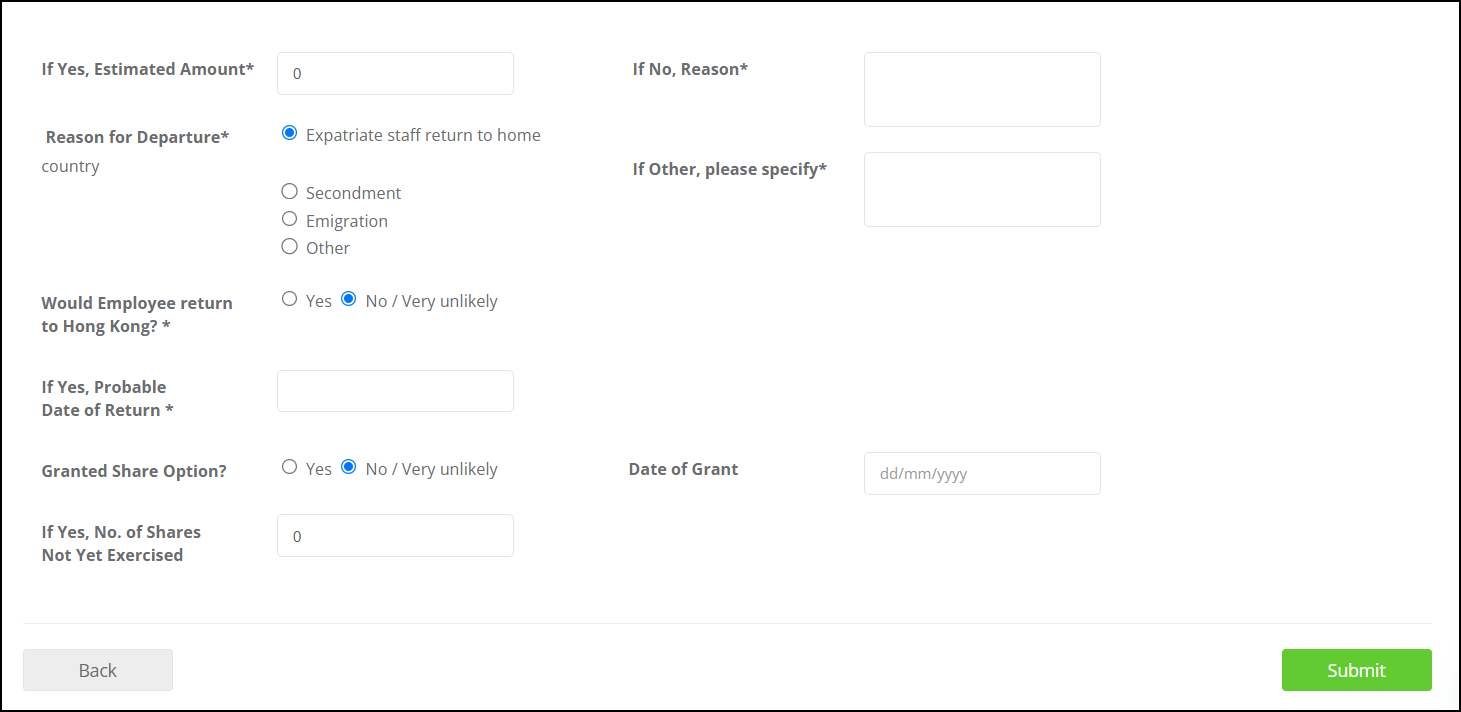Click into the 'If No, Reason' text area
Viewport: 1461px width, 712px height.
pos(982,90)
